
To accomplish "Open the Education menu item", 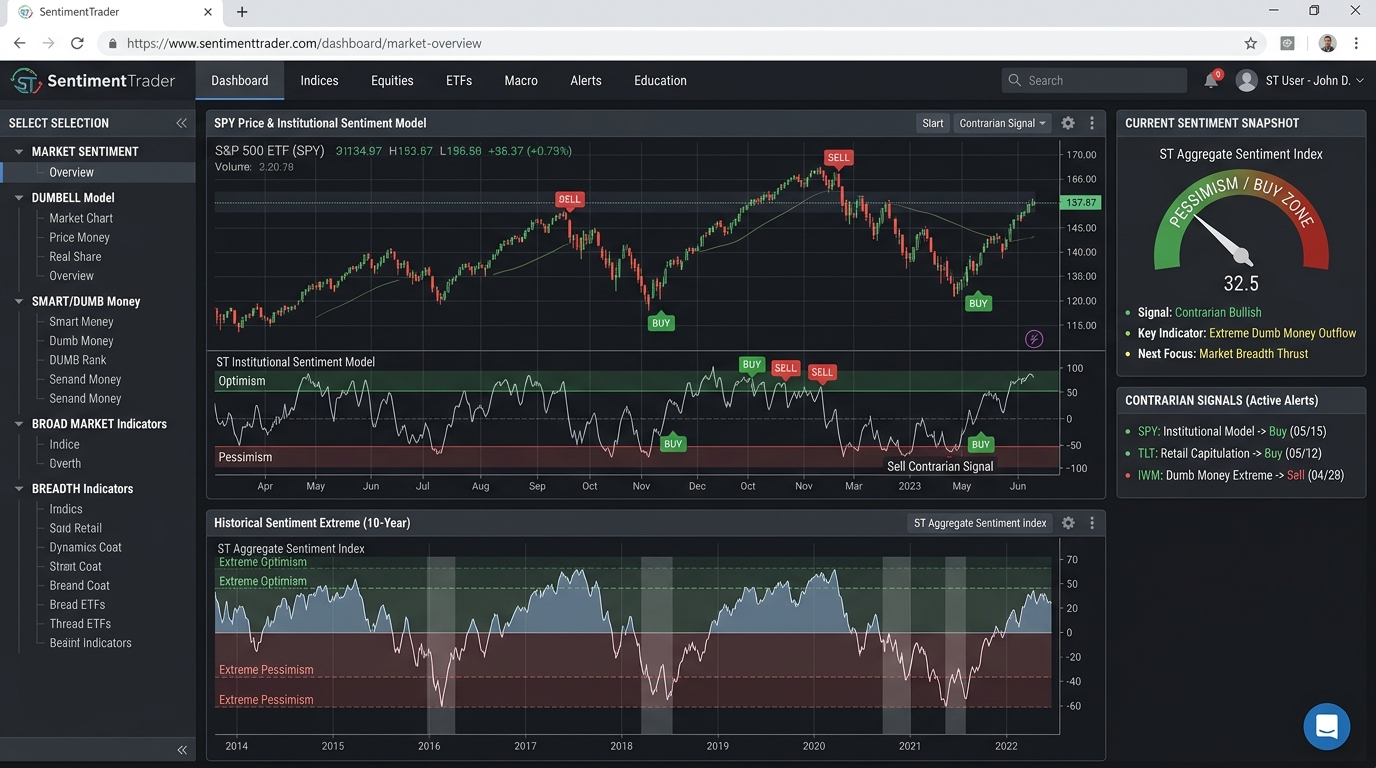I will click(x=659, y=80).
